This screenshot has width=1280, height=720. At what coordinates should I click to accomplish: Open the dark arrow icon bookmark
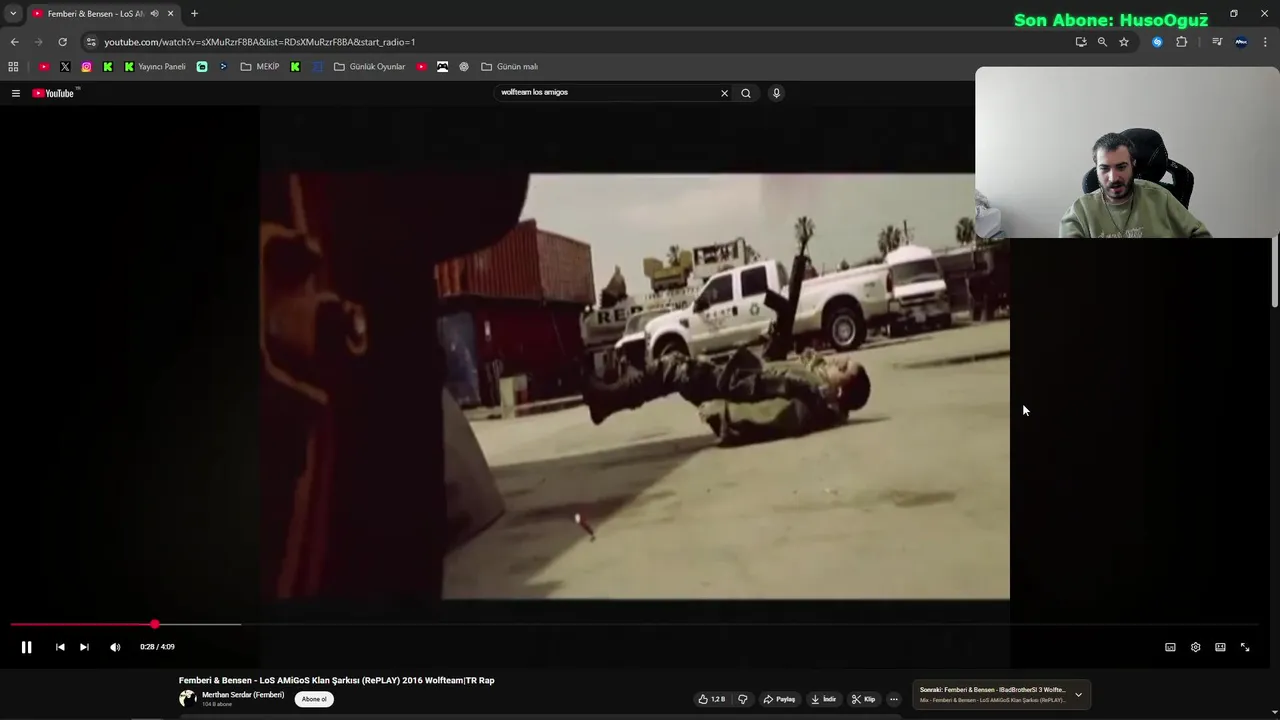tap(223, 67)
